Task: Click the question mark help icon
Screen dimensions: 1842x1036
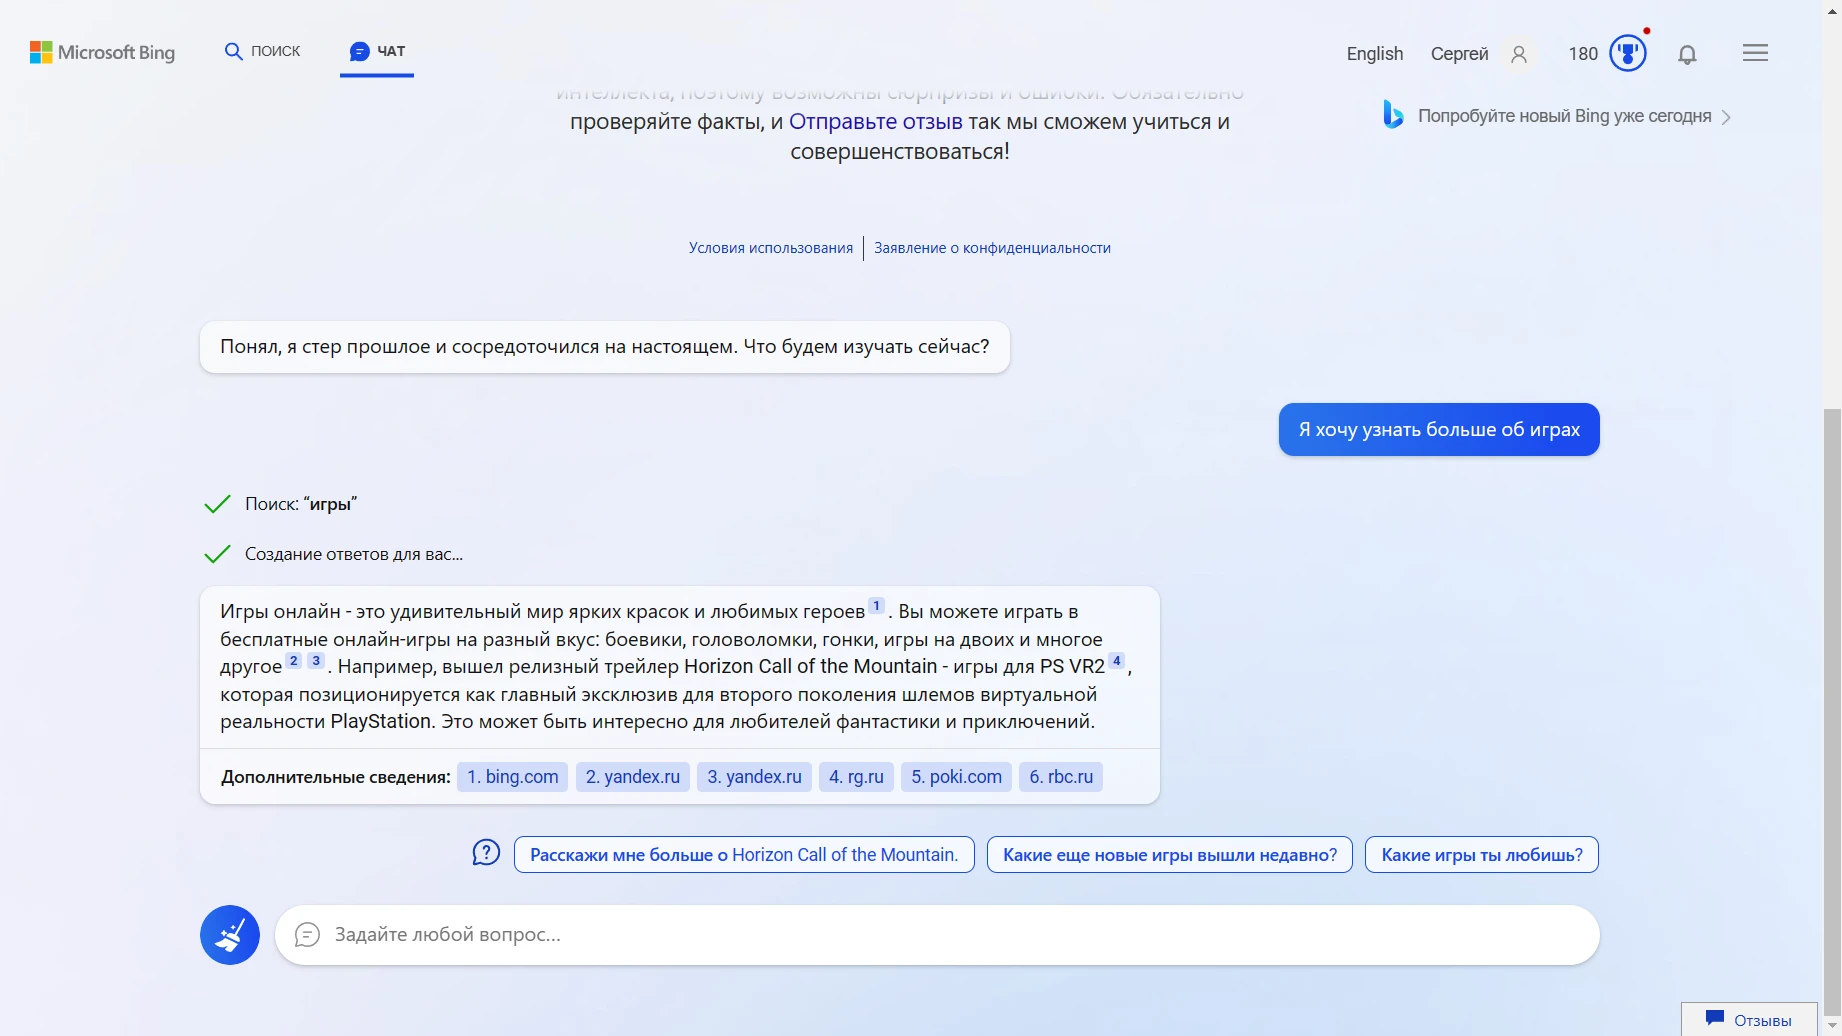Action: [x=485, y=852]
